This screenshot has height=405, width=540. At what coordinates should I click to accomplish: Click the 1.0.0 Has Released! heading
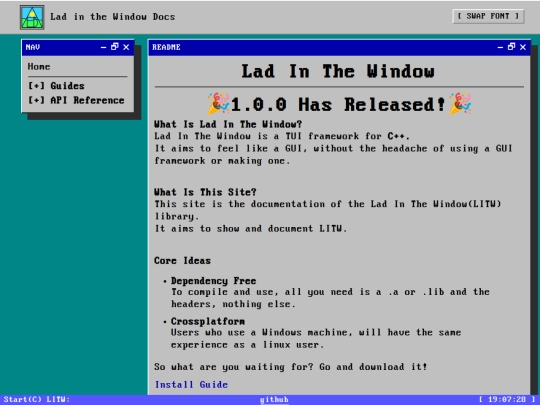[338, 104]
